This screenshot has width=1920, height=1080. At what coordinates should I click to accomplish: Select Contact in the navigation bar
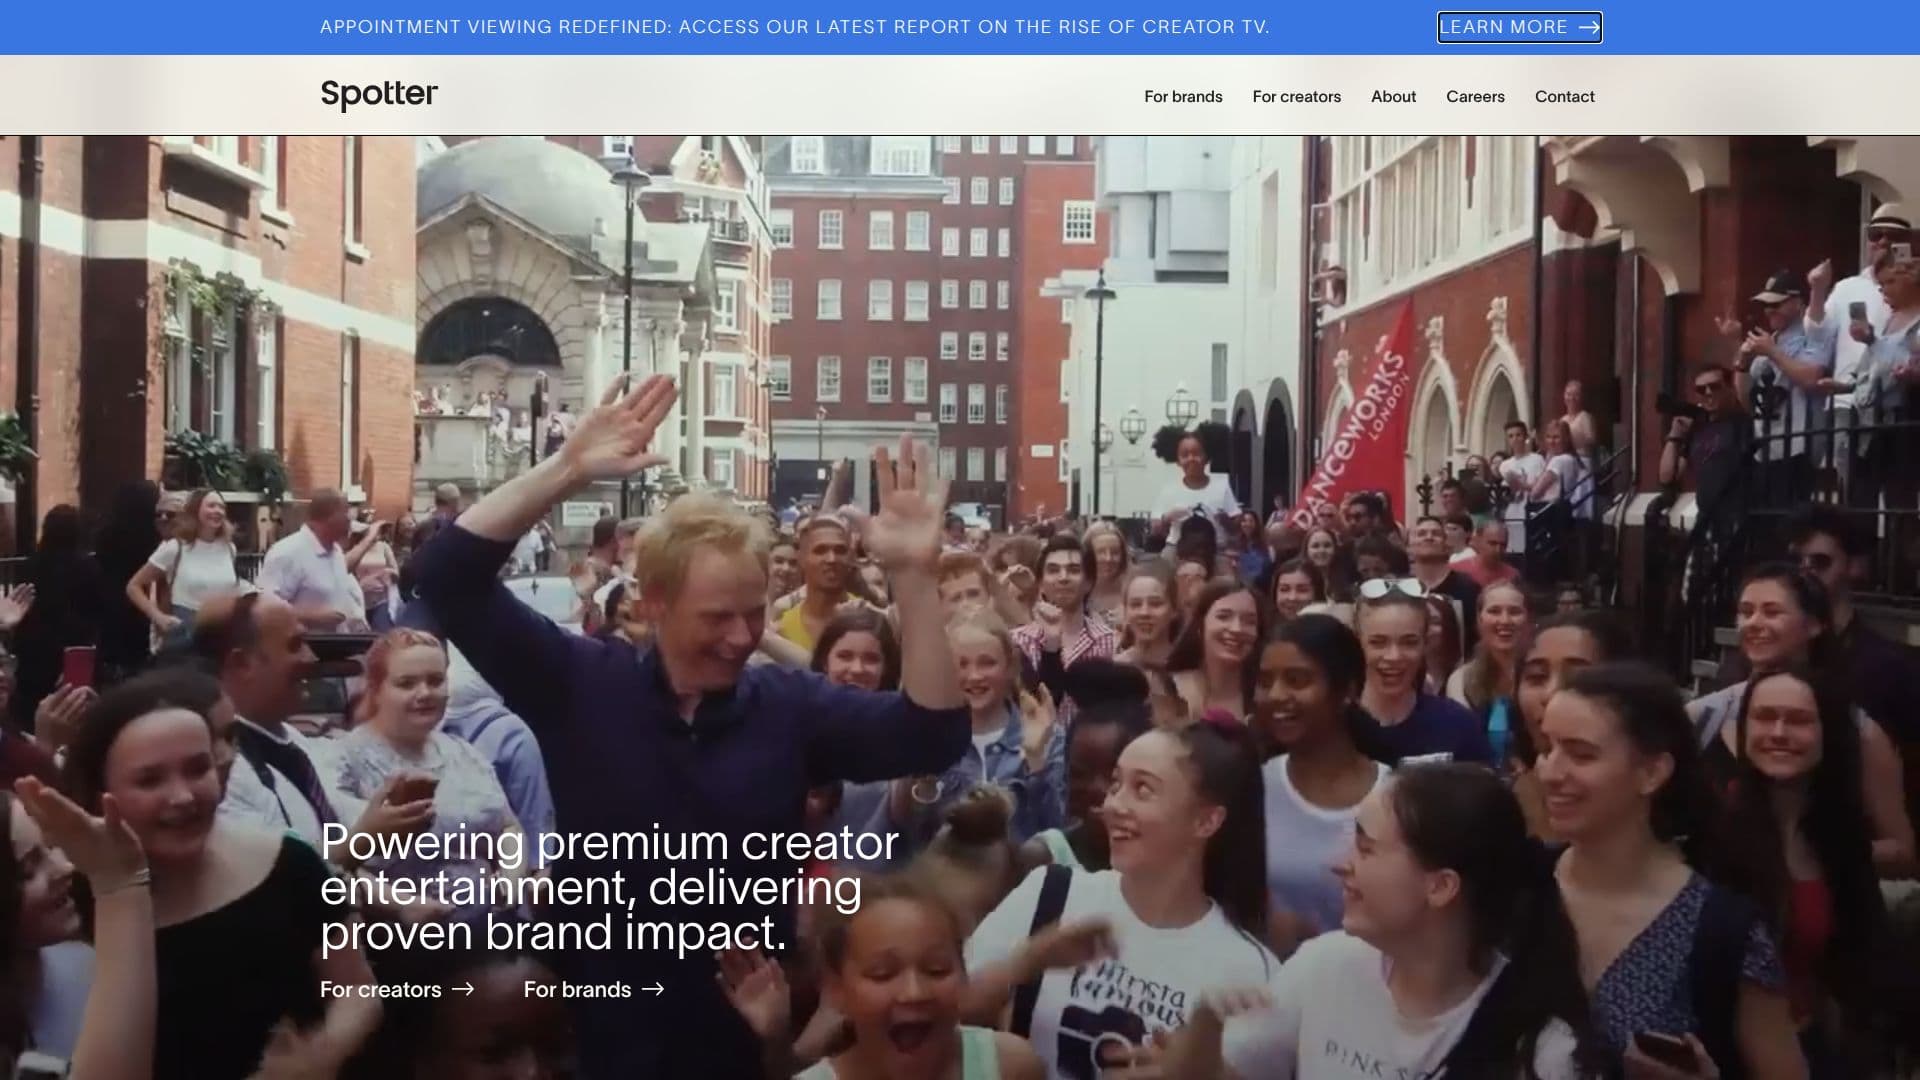[1564, 97]
